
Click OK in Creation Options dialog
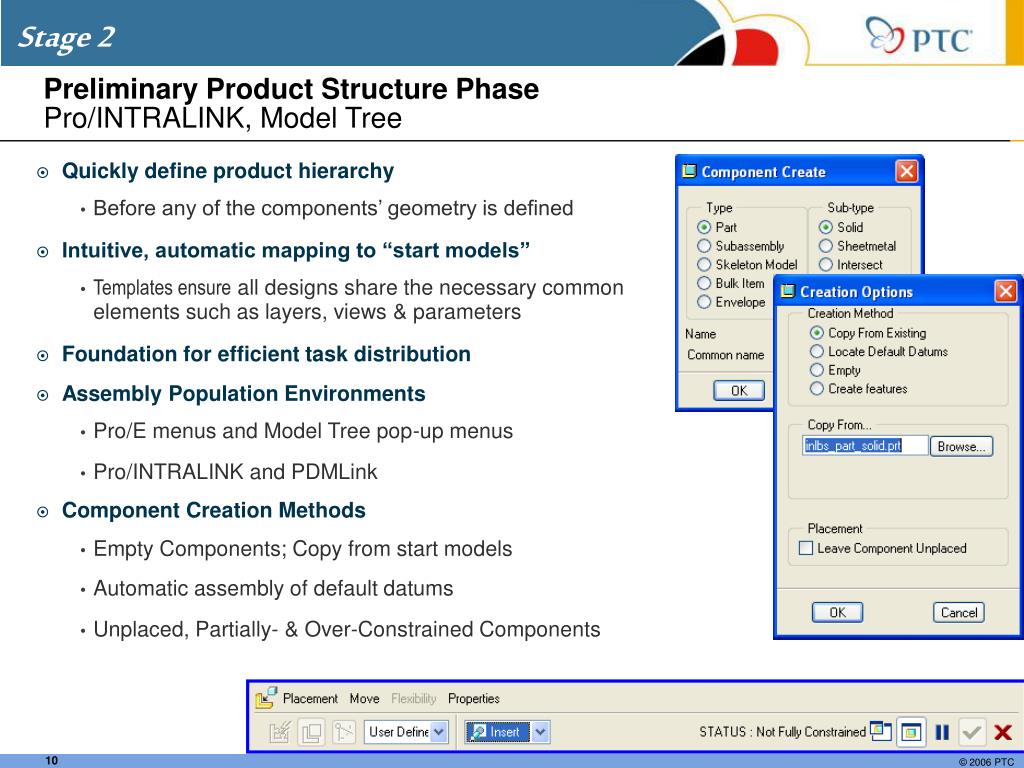pyautogui.click(x=837, y=613)
